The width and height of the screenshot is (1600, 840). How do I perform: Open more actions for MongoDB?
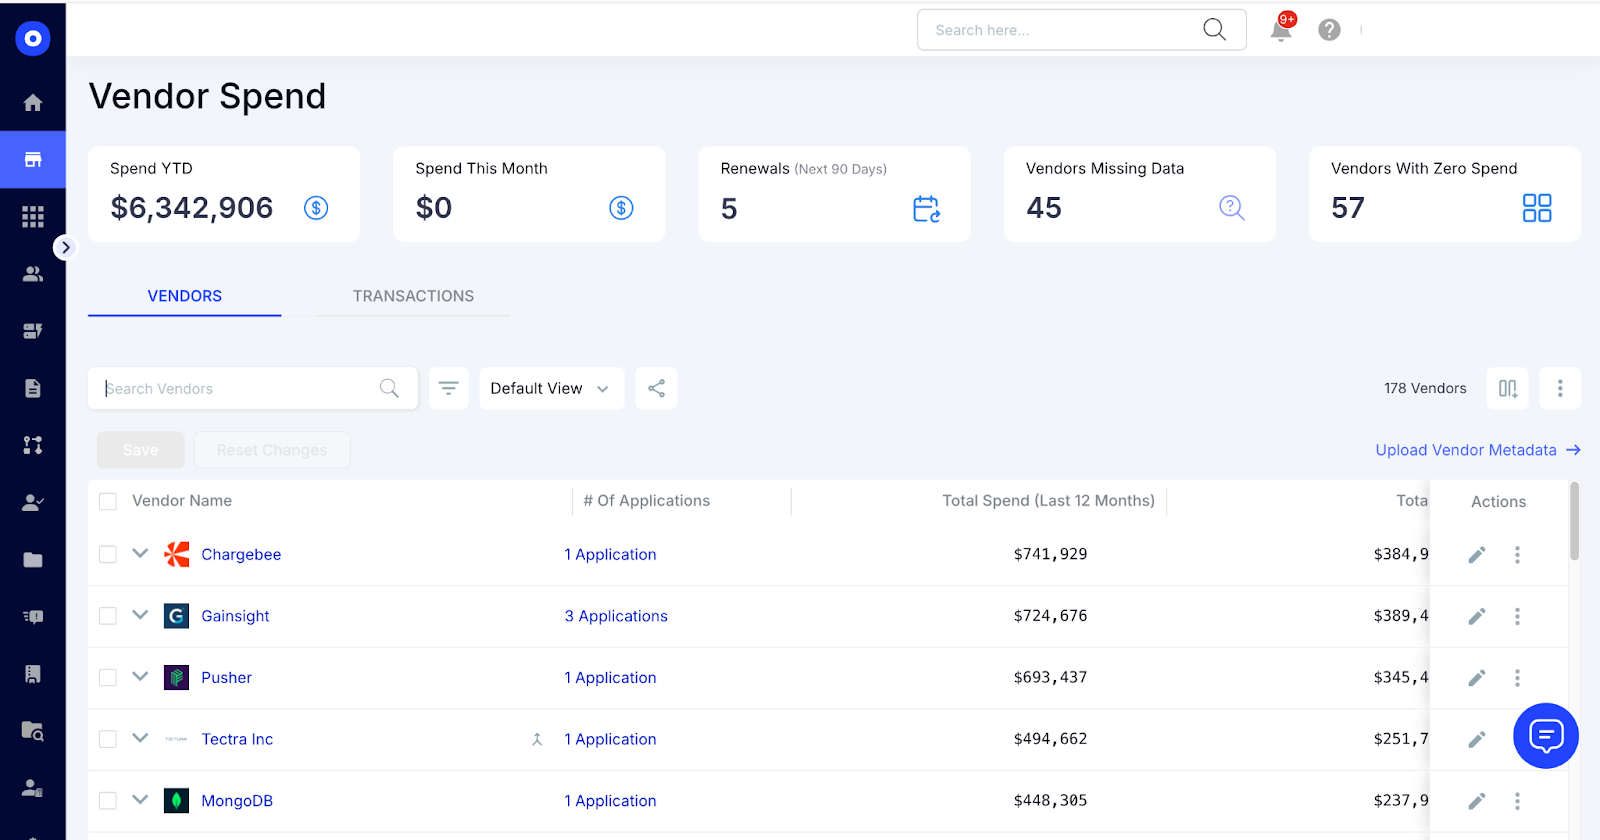[x=1517, y=801]
